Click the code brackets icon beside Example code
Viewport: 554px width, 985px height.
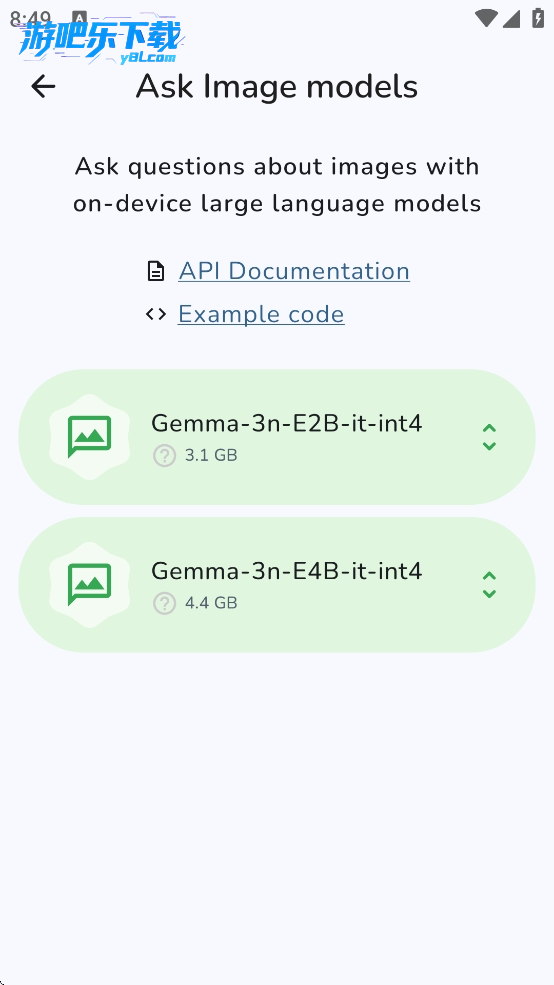click(x=156, y=314)
